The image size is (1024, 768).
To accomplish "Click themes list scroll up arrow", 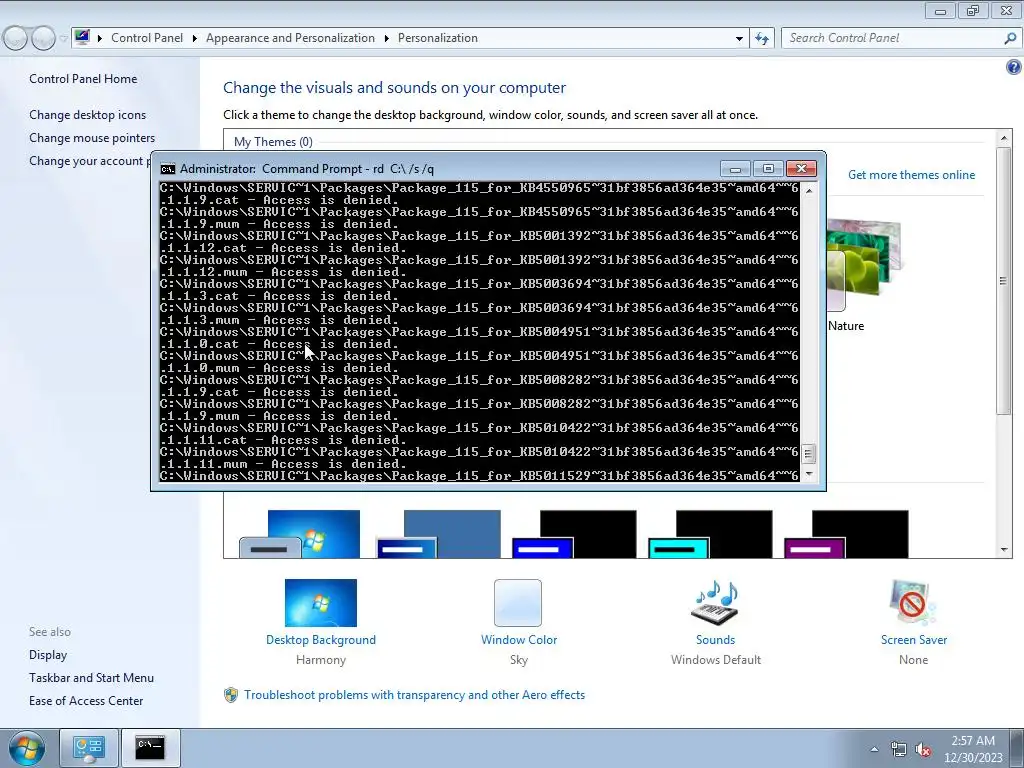I will (x=1004, y=138).
